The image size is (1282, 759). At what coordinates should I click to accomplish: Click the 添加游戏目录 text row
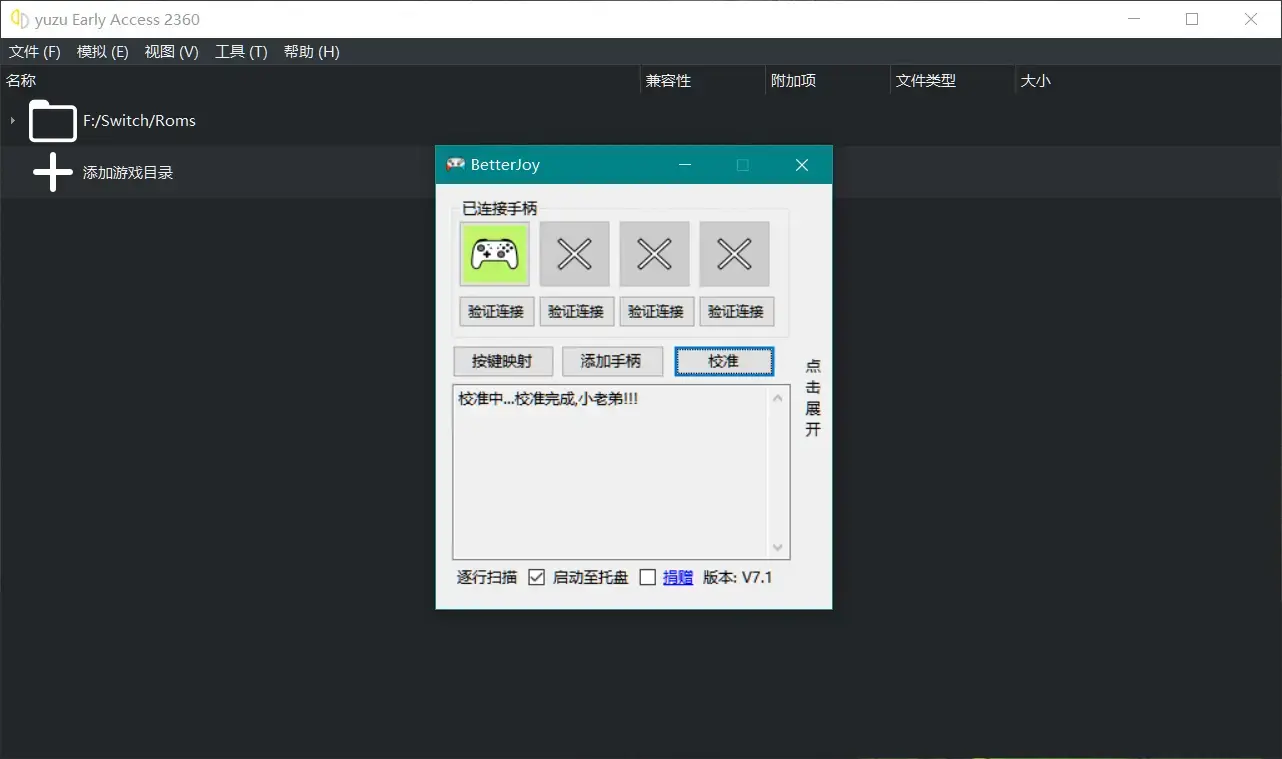click(x=128, y=173)
